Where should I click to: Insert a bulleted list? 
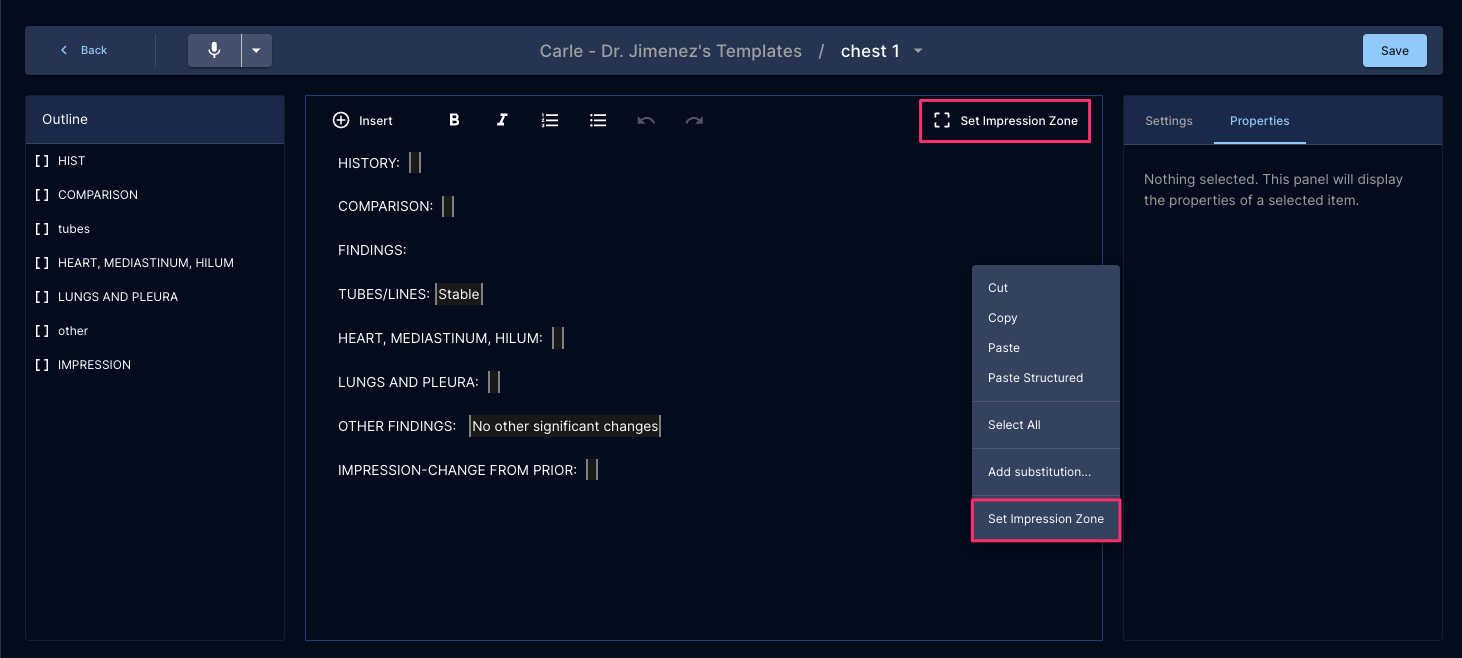598,120
